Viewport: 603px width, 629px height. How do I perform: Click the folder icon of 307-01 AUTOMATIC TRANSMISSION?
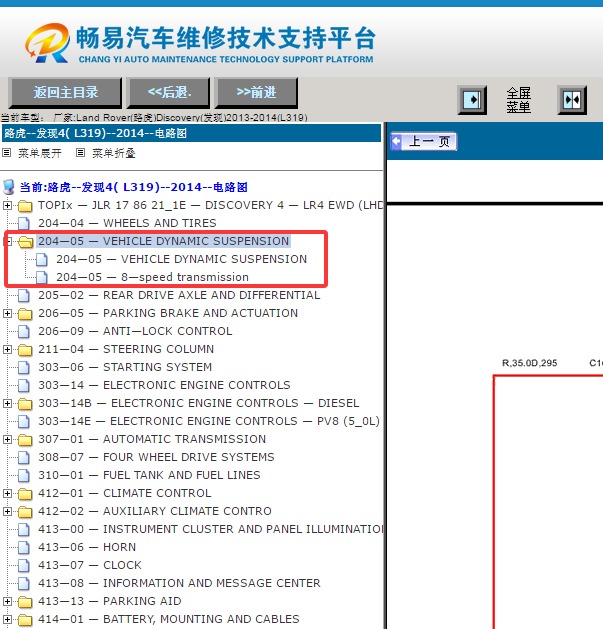click(25, 440)
